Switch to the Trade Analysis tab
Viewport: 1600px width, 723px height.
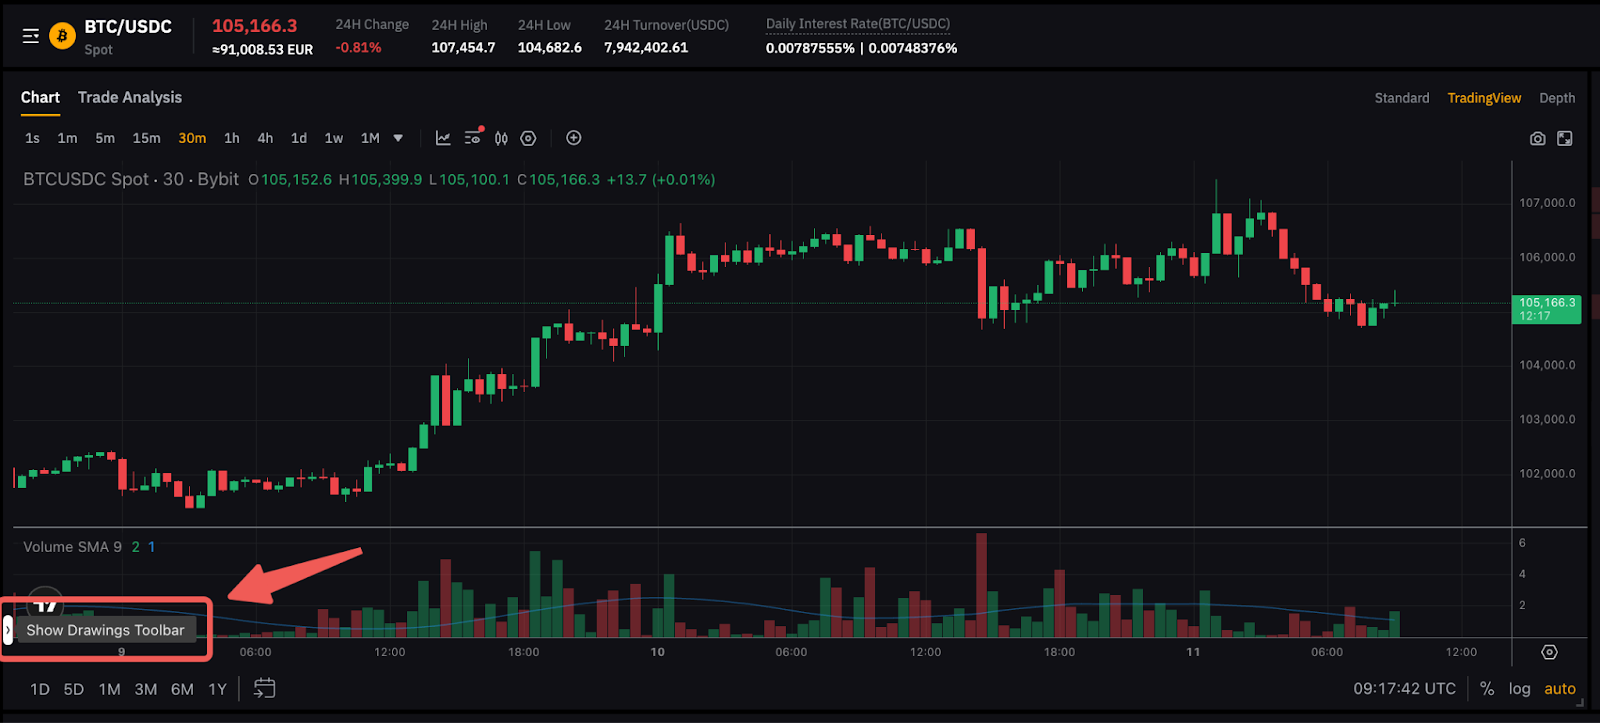pos(130,97)
